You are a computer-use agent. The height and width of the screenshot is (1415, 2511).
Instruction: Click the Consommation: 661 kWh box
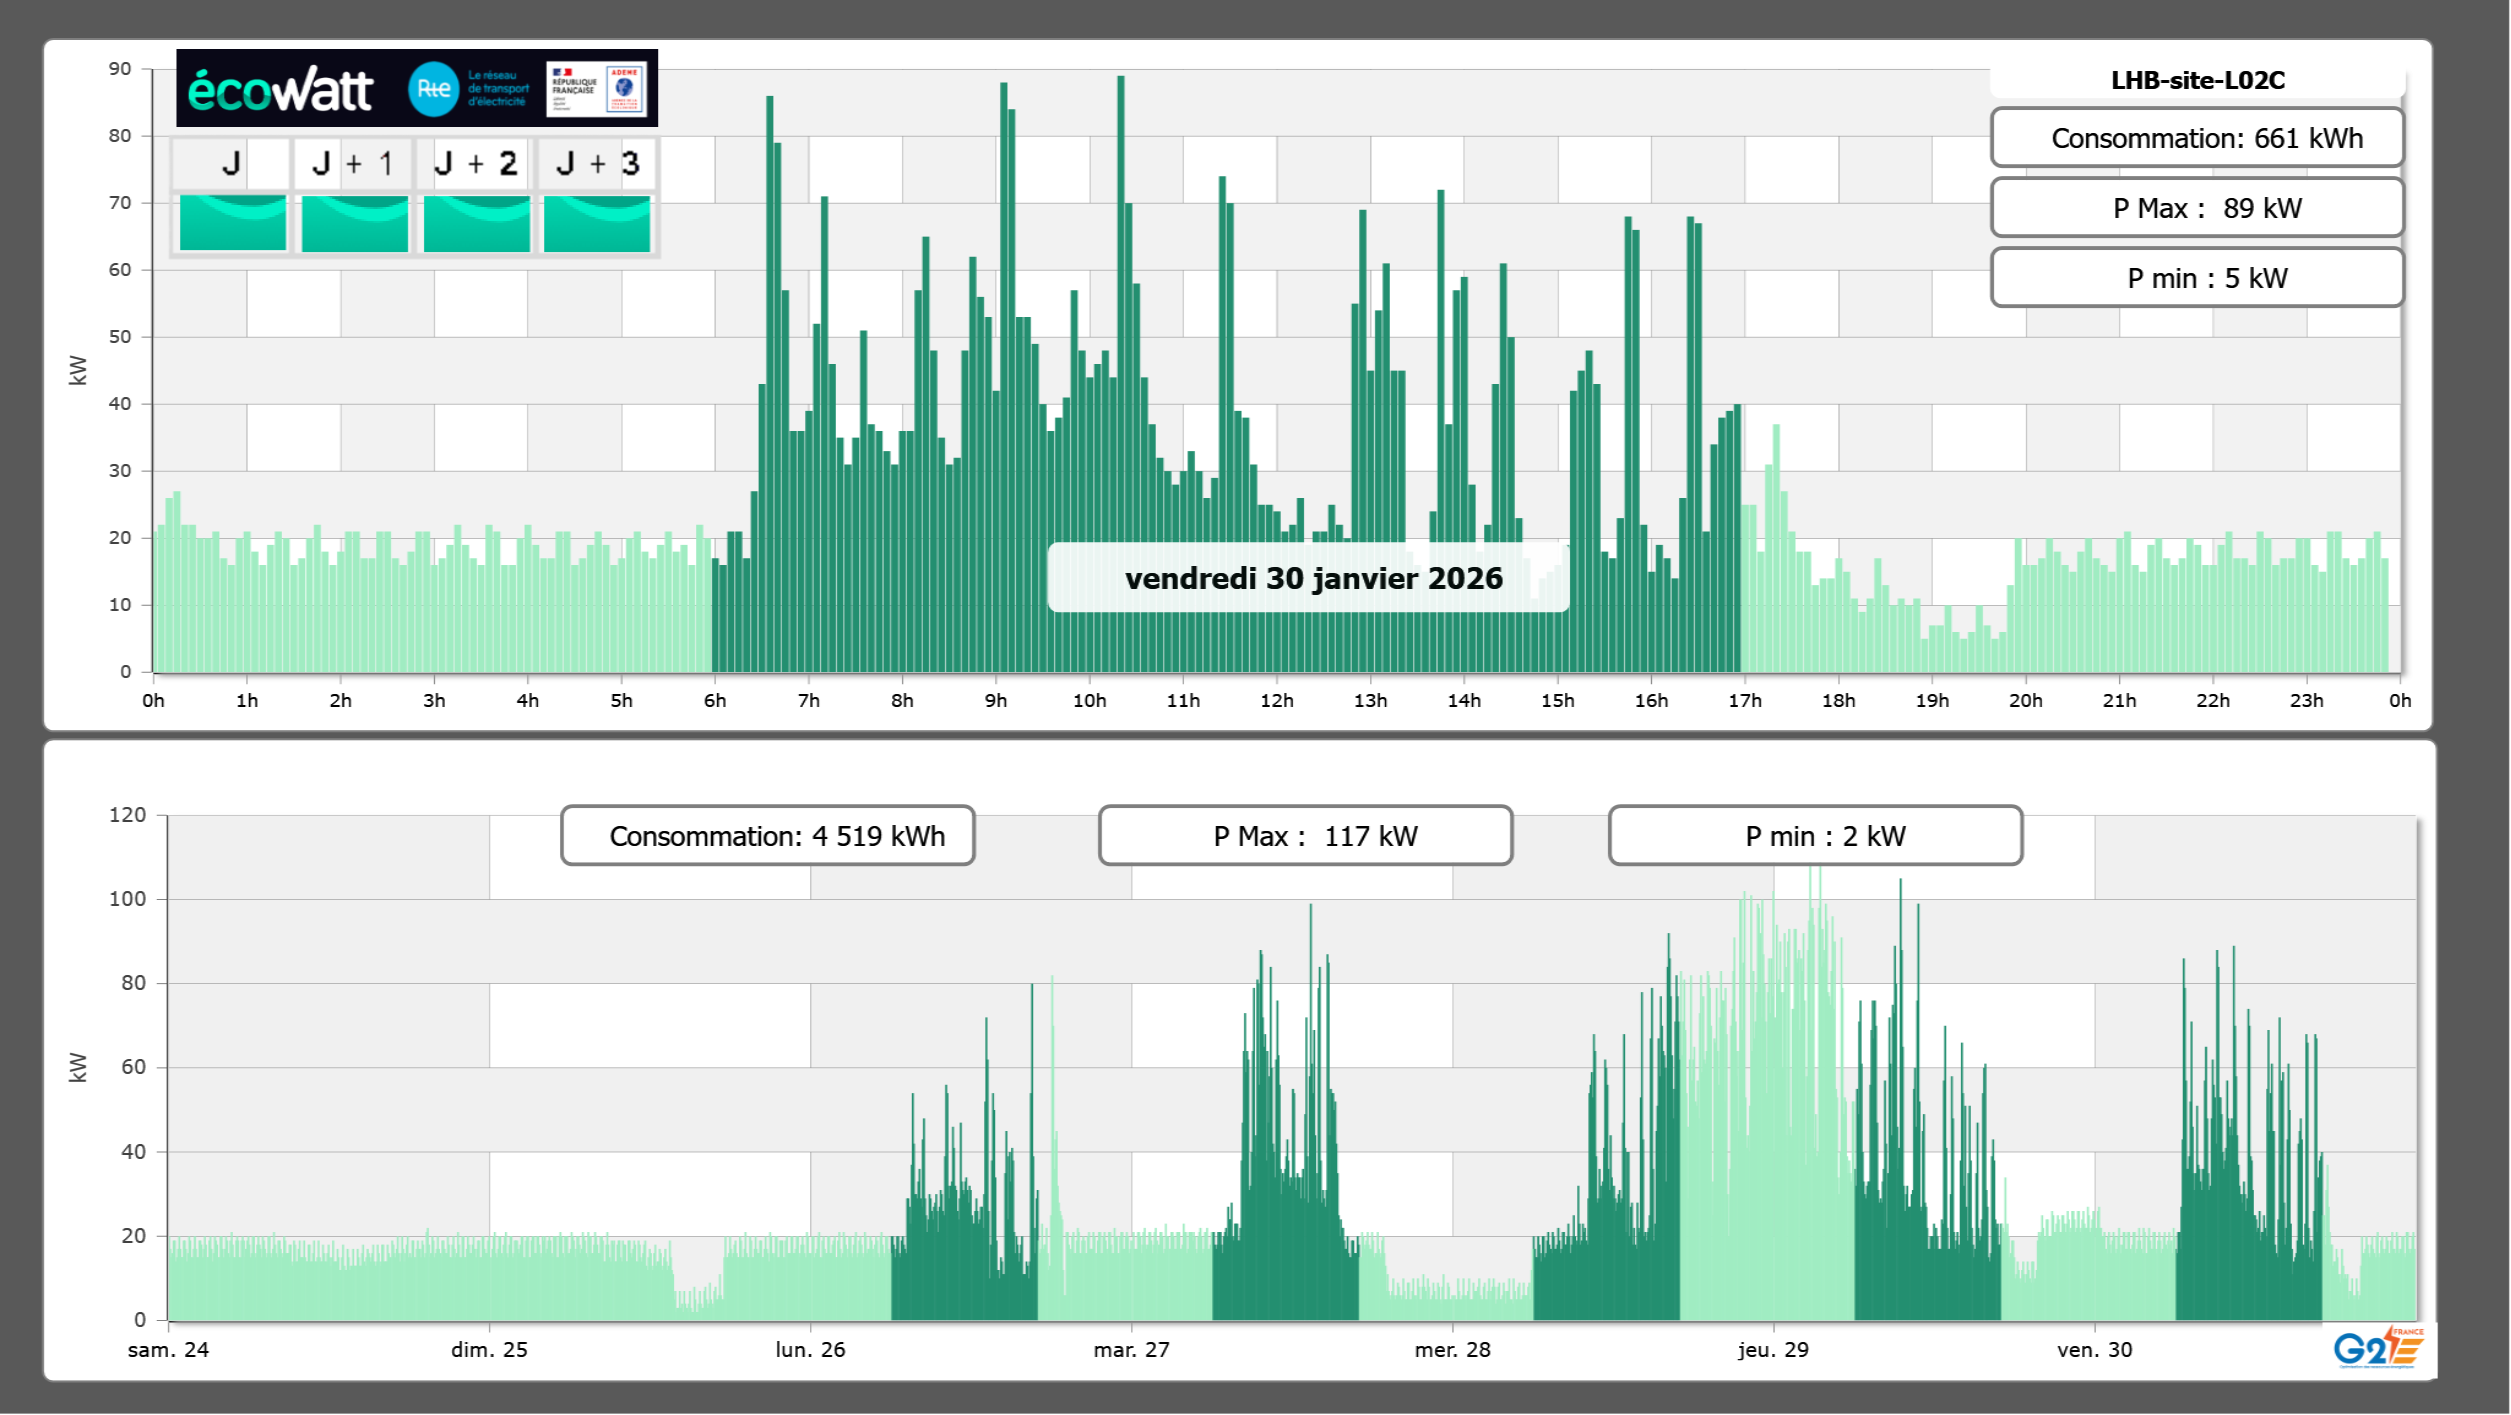pyautogui.click(x=2197, y=138)
